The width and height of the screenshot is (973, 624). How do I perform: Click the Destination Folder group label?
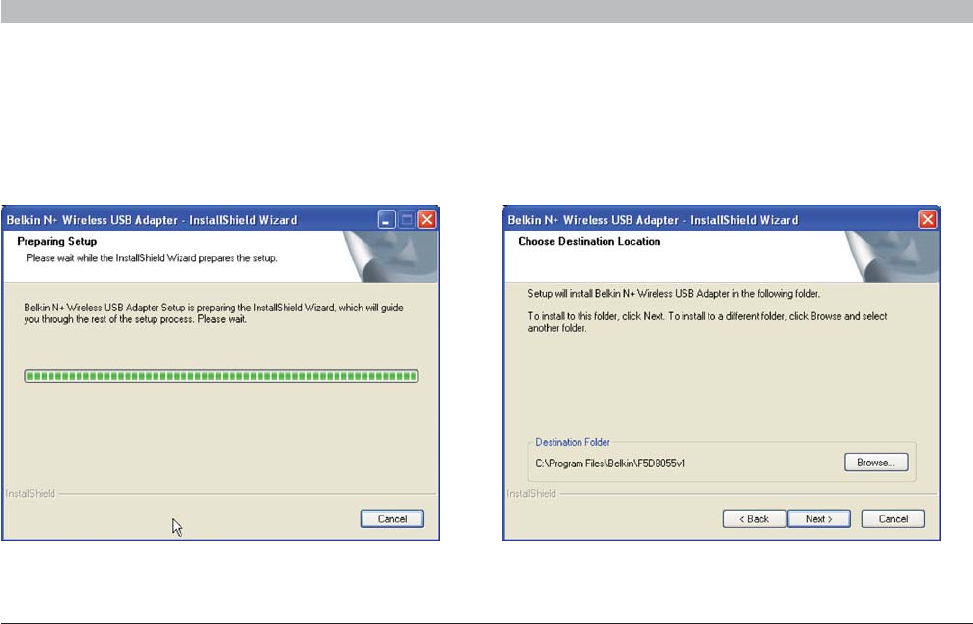click(572, 442)
